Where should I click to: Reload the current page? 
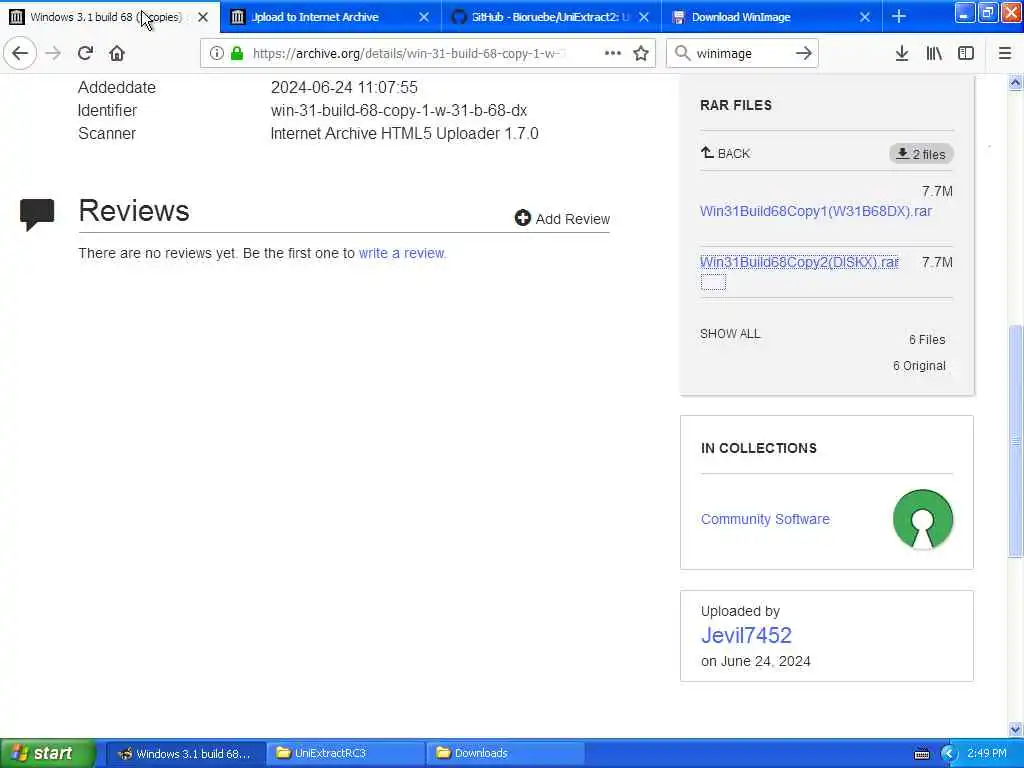point(85,53)
